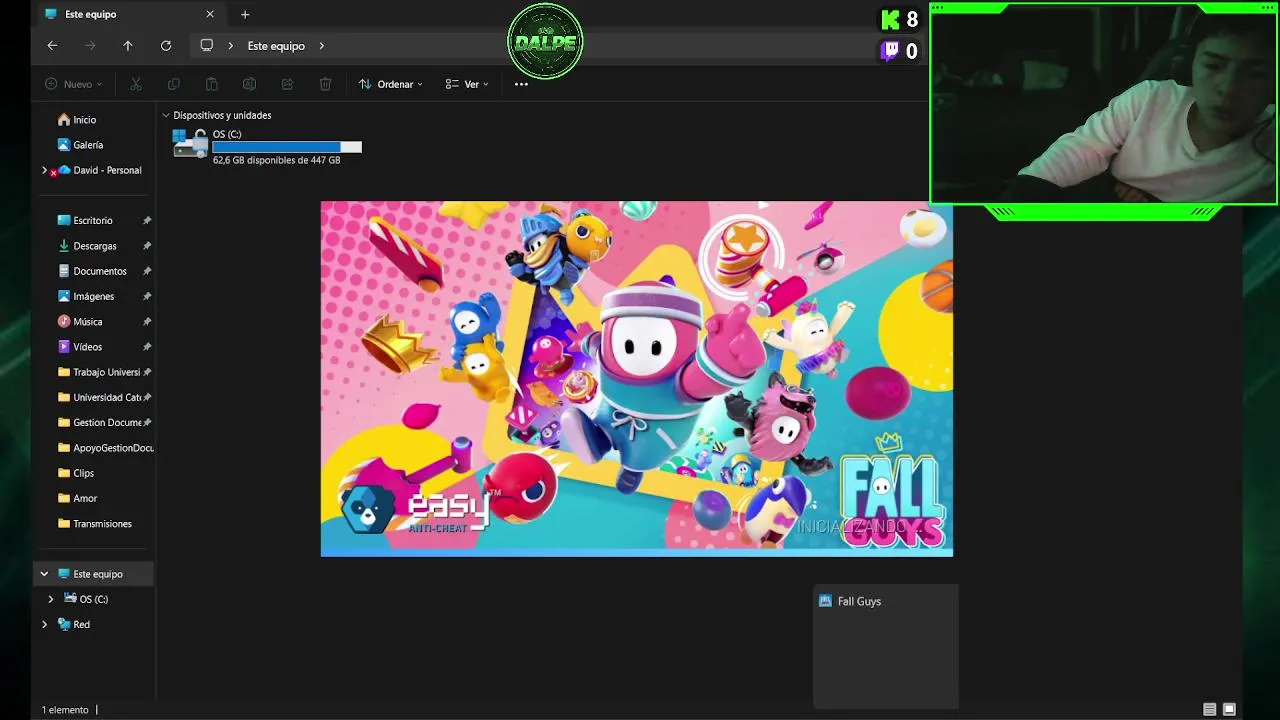Collapse the Este equipo tree node
Screen dimensions: 1280x720
pyautogui.click(x=44, y=574)
